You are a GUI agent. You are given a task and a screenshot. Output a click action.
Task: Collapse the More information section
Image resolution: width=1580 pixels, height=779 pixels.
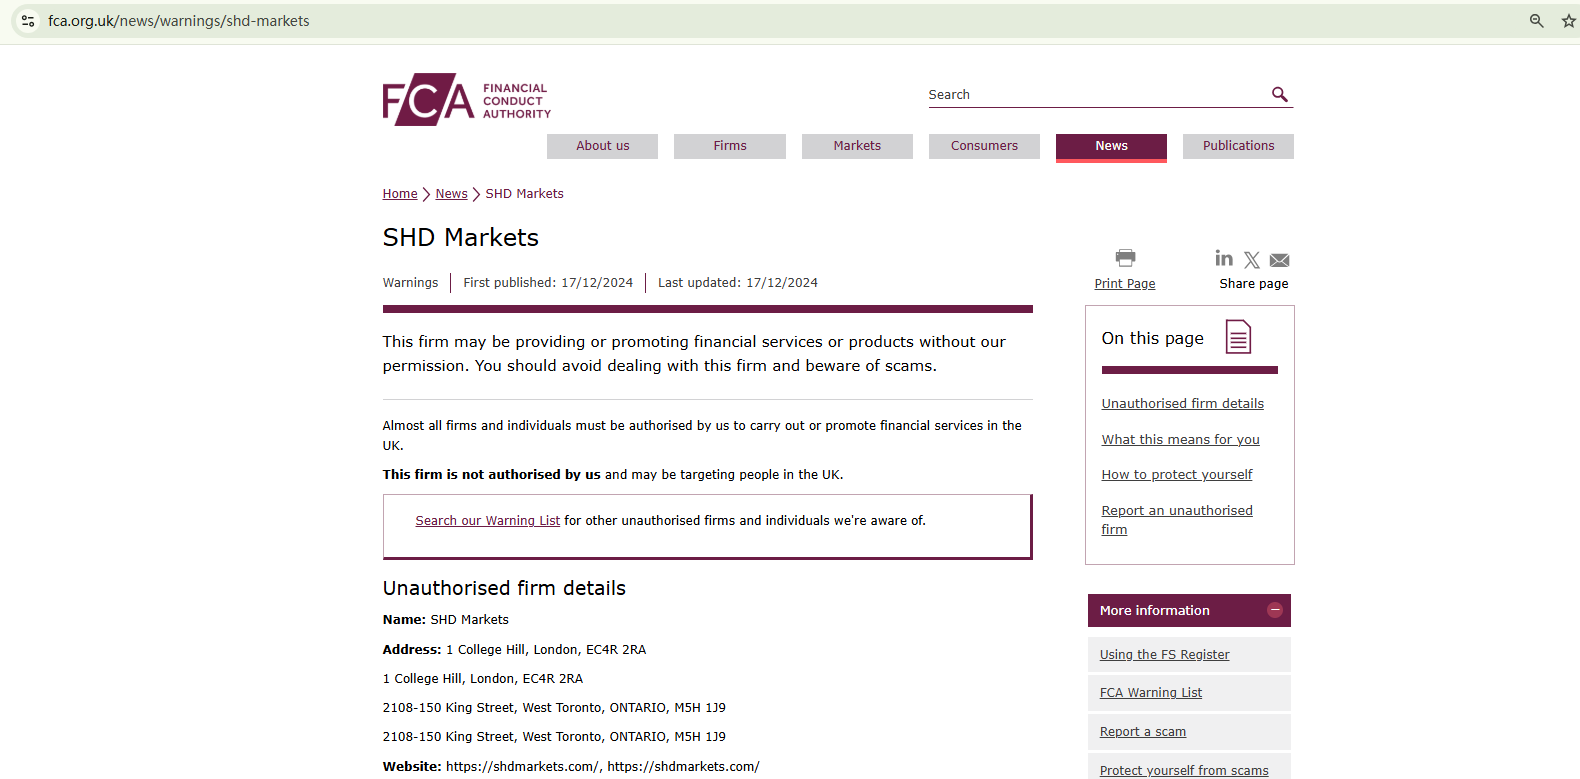click(1274, 610)
